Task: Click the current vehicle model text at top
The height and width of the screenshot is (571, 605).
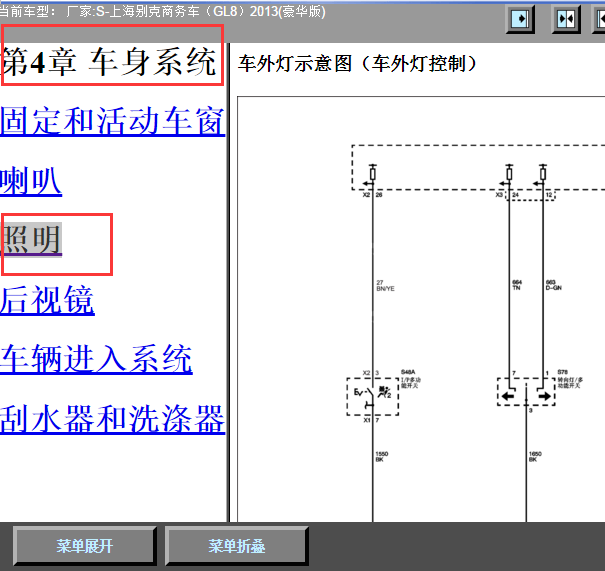Action: [162, 12]
